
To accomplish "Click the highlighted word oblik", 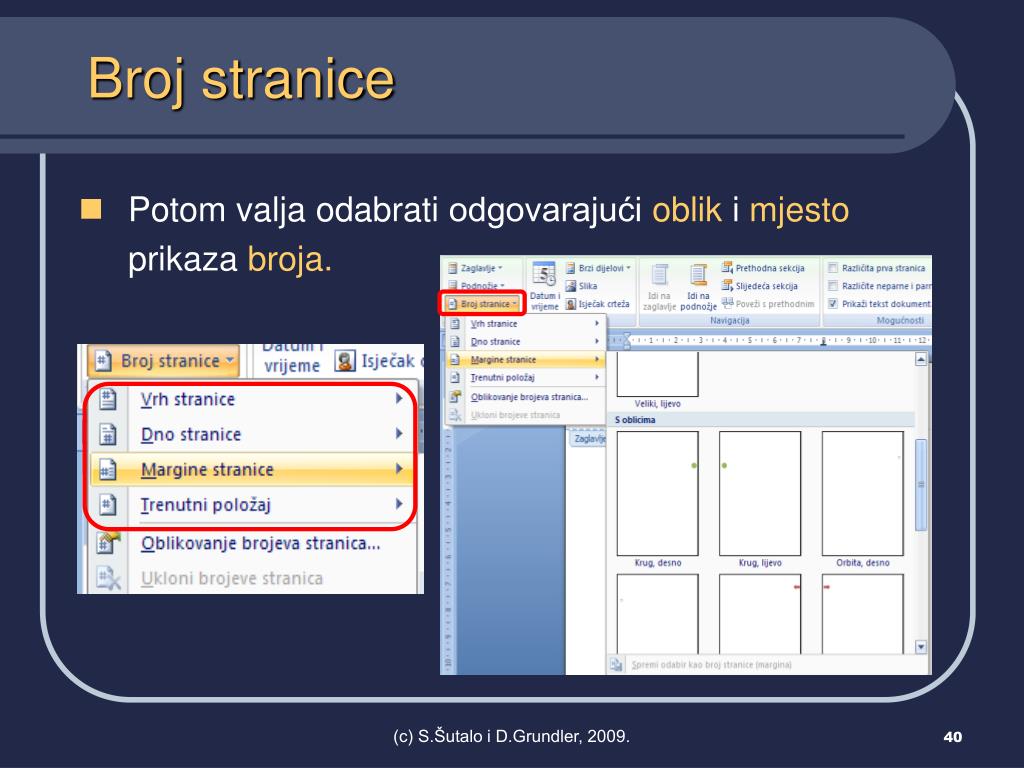I will pos(686,210).
